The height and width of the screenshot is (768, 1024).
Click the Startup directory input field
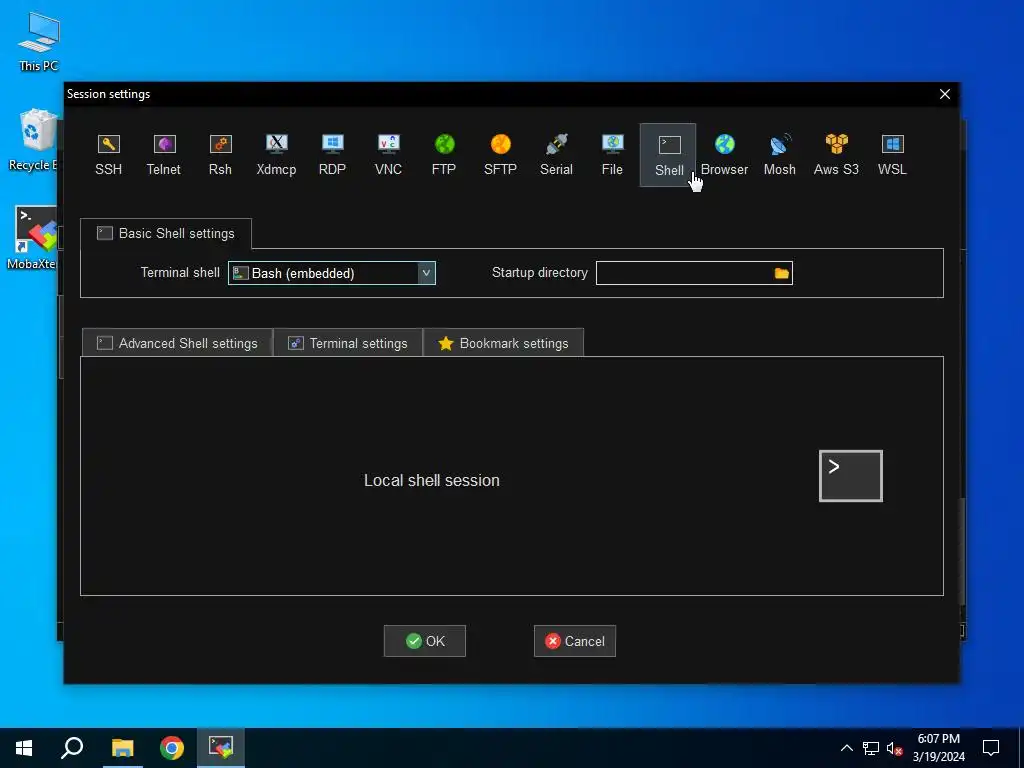[694, 273]
